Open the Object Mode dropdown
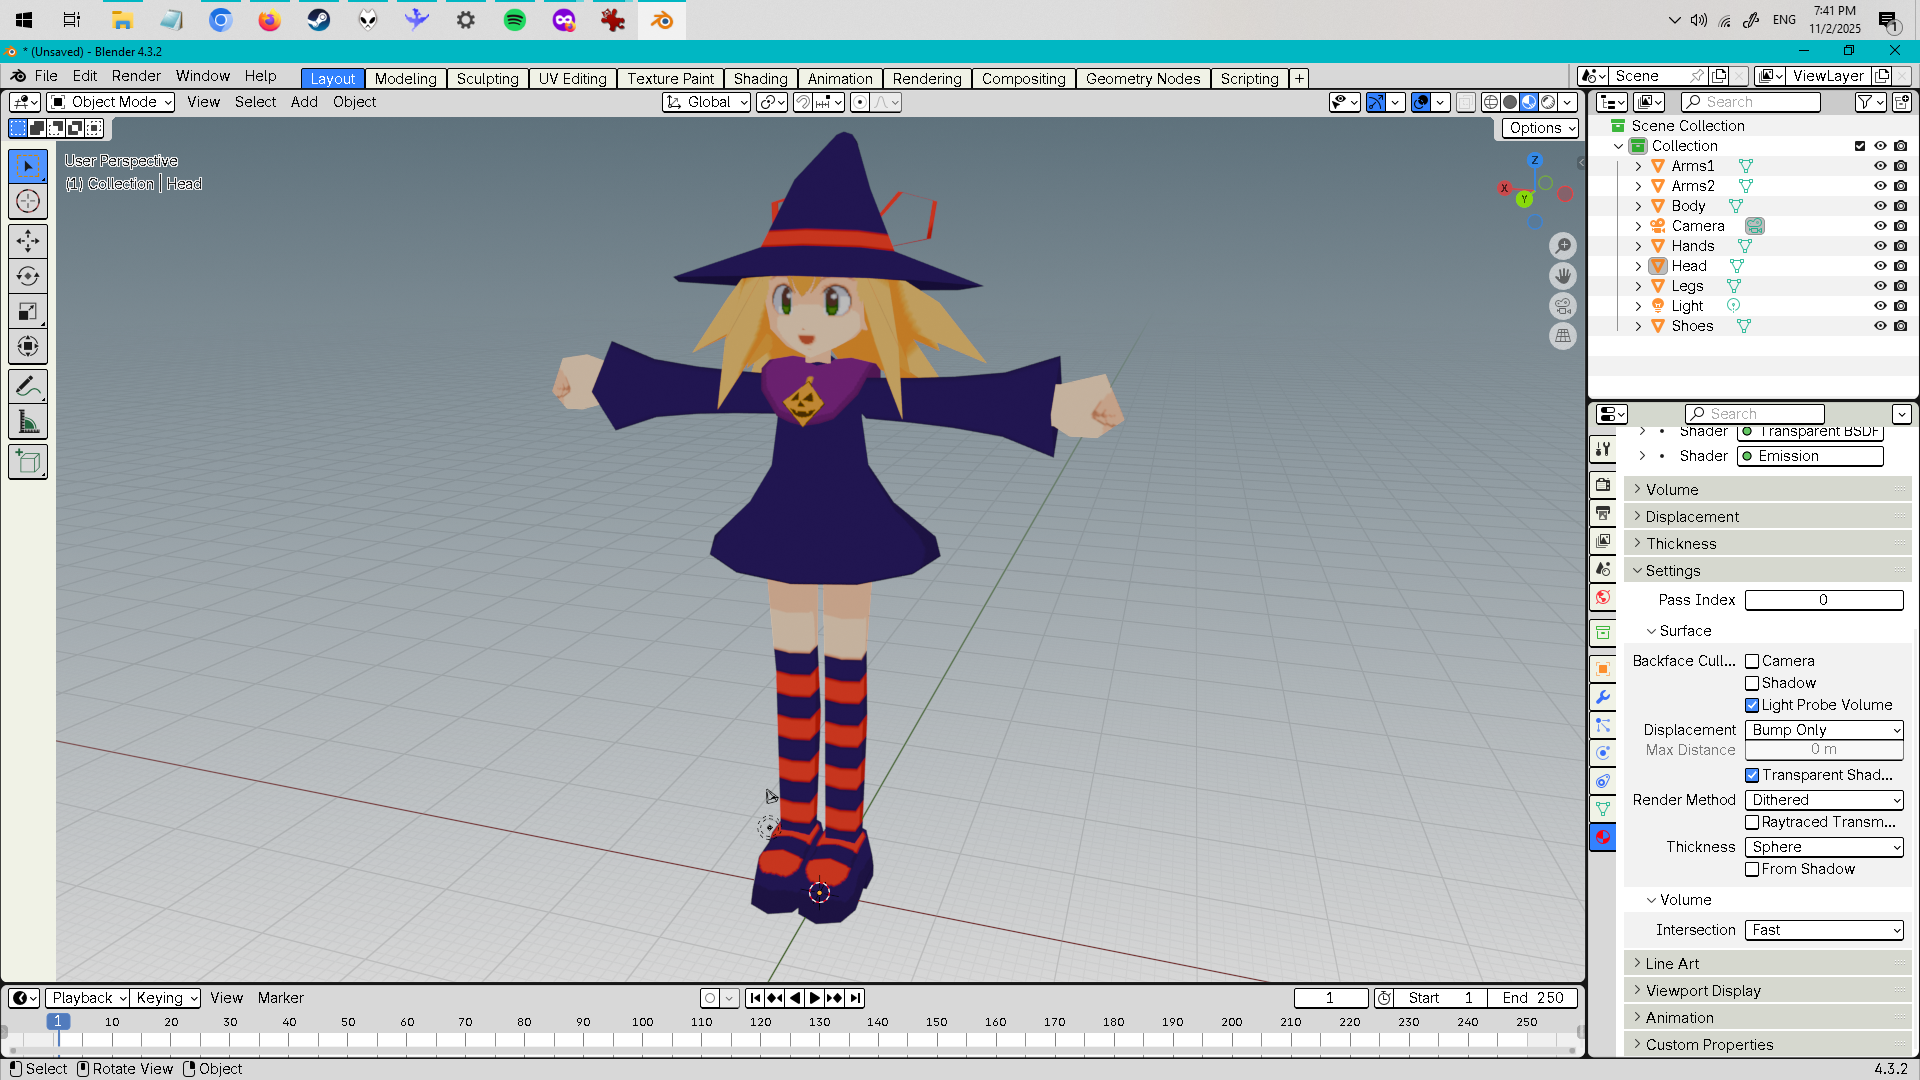The width and height of the screenshot is (1920, 1080). 111,102
